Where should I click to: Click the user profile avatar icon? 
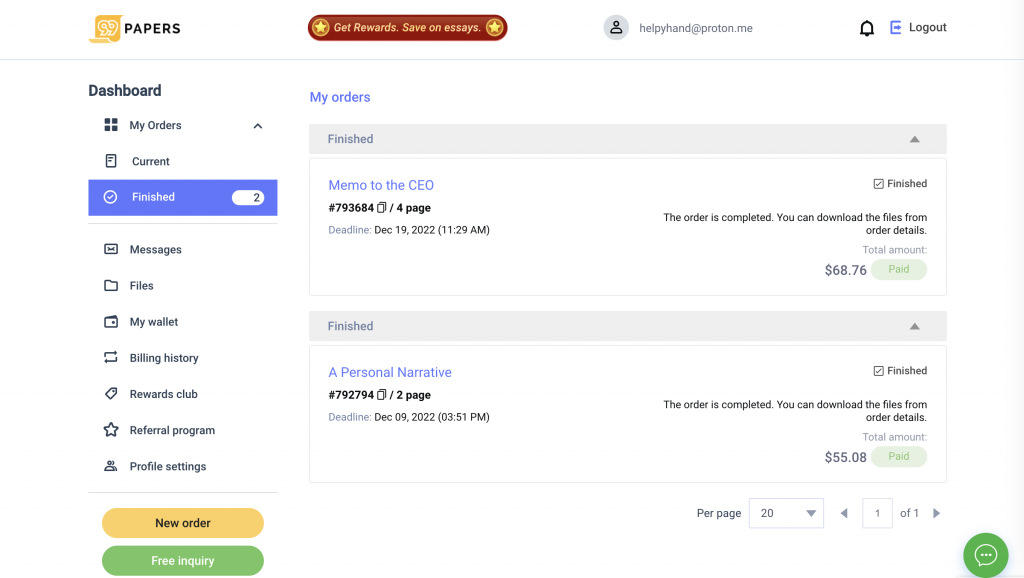pyautogui.click(x=616, y=28)
